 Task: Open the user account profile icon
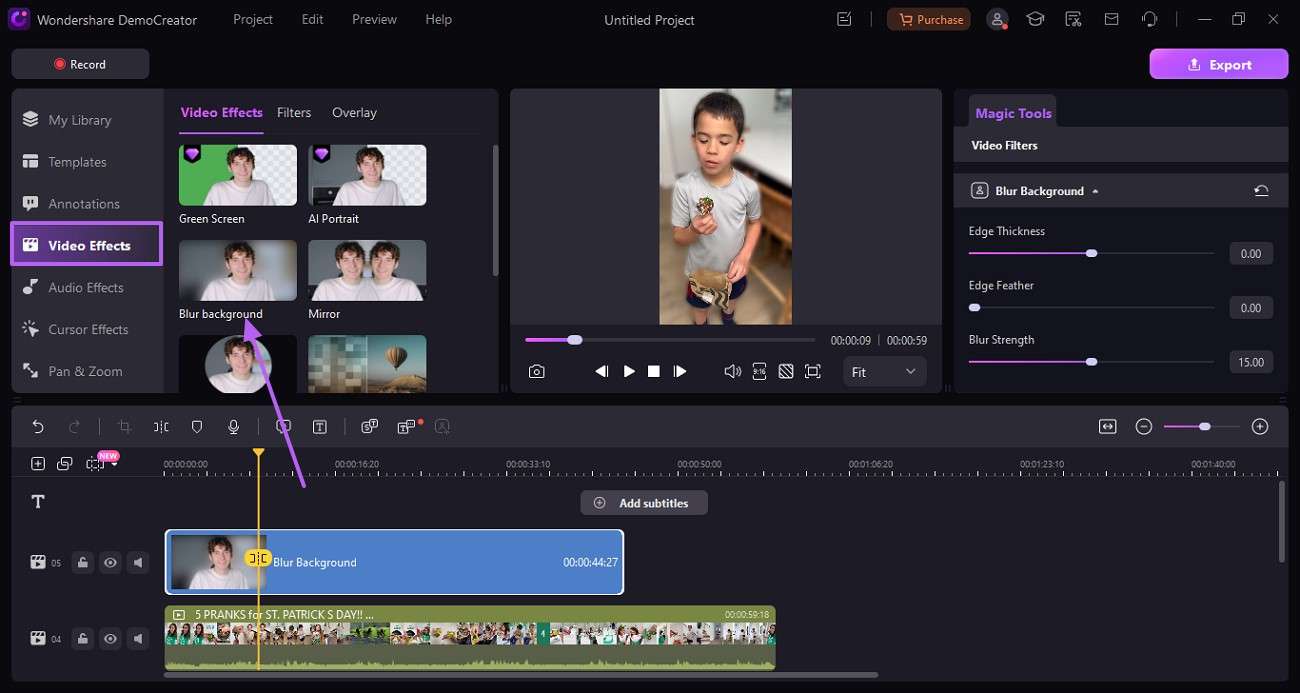pyautogui.click(x=997, y=19)
